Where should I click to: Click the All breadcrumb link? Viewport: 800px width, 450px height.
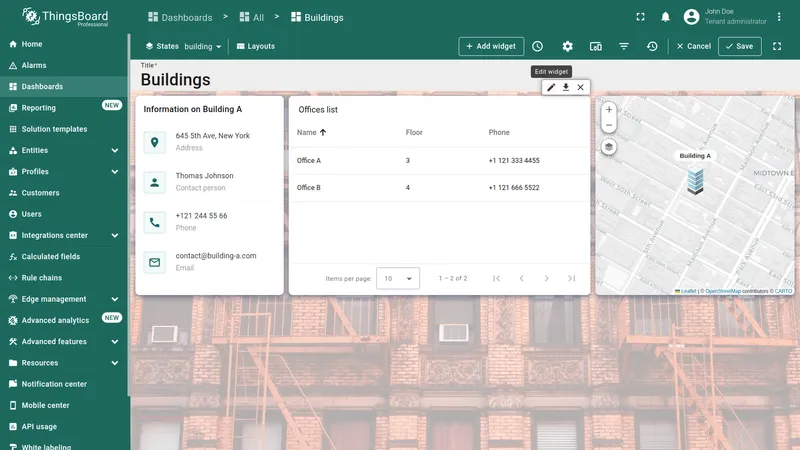tap(252, 17)
